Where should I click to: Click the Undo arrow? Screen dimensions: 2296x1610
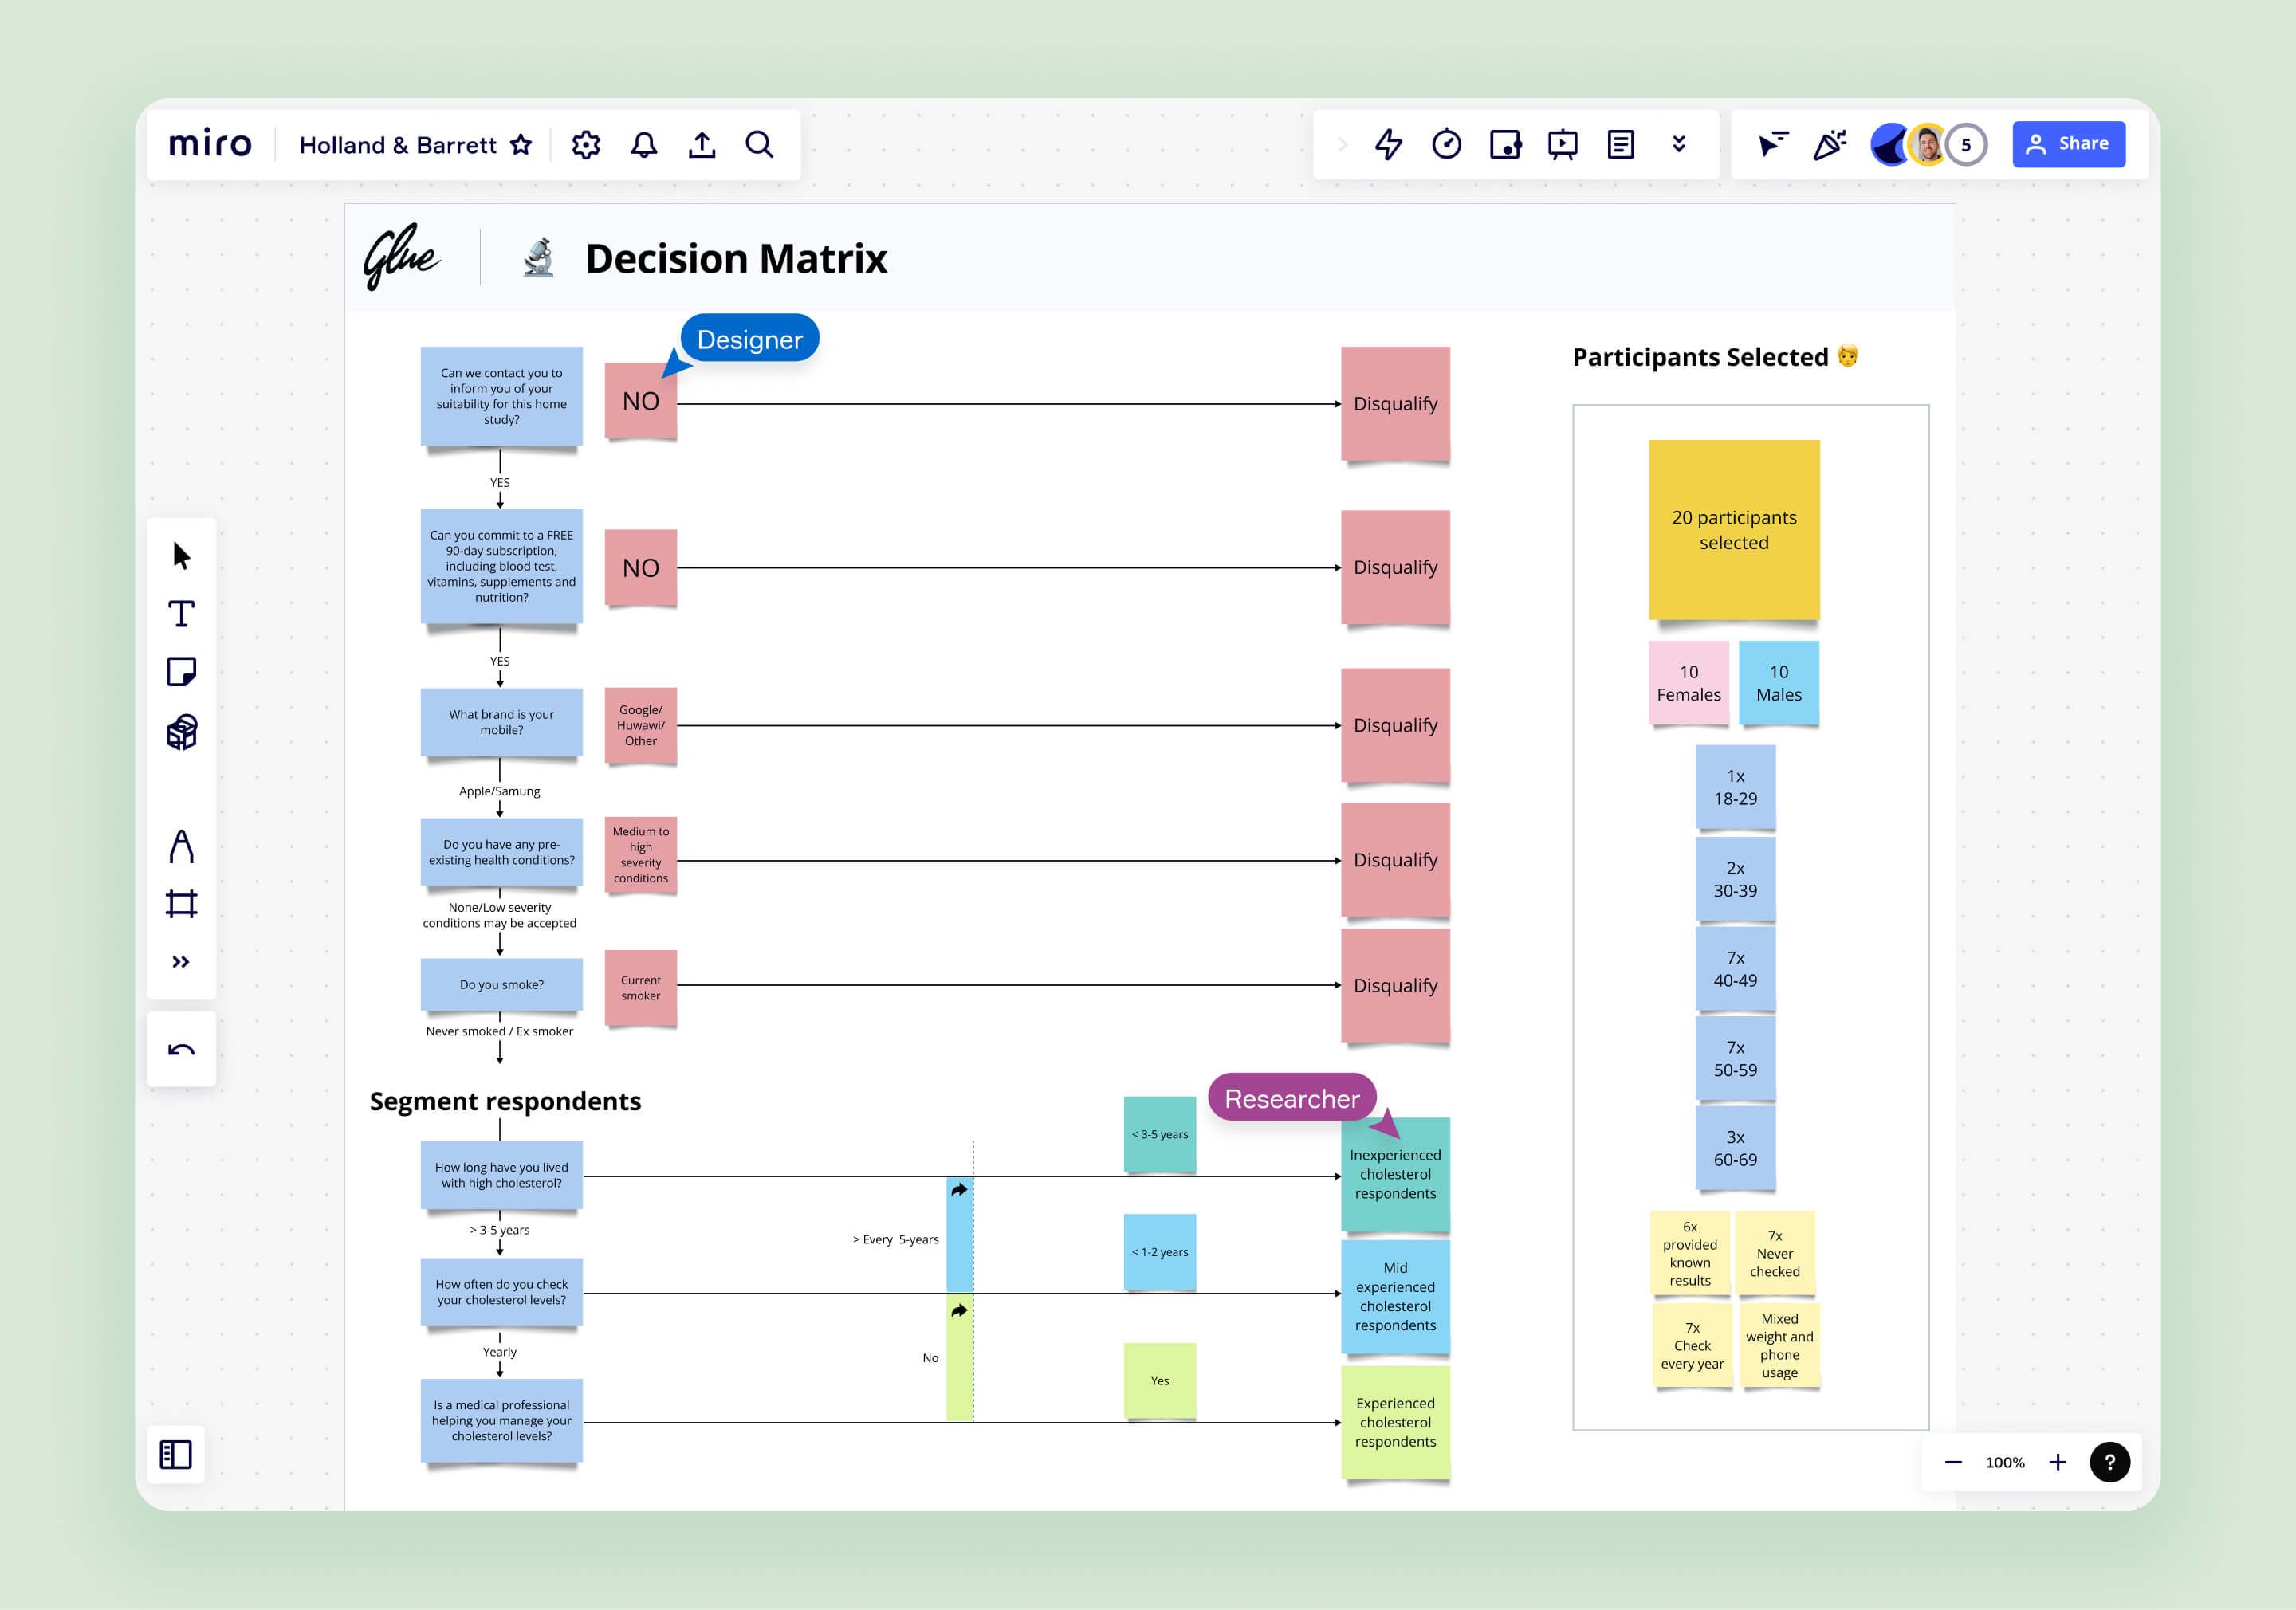coord(181,1049)
